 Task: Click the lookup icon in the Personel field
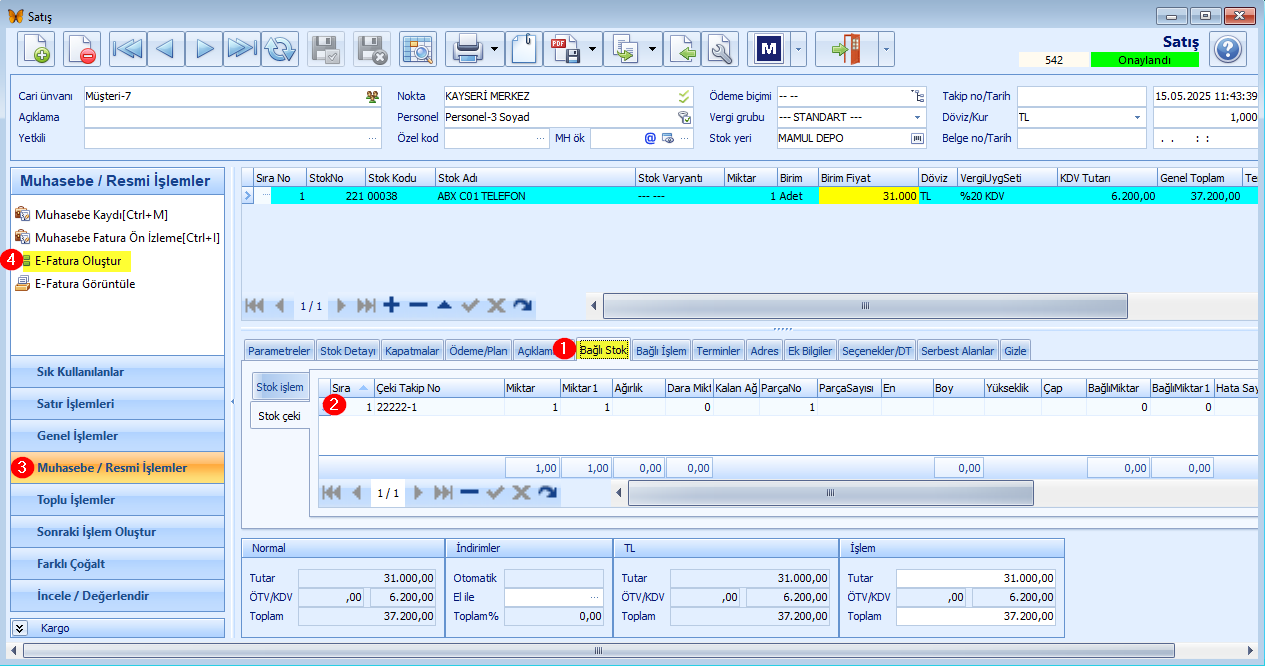[684, 117]
